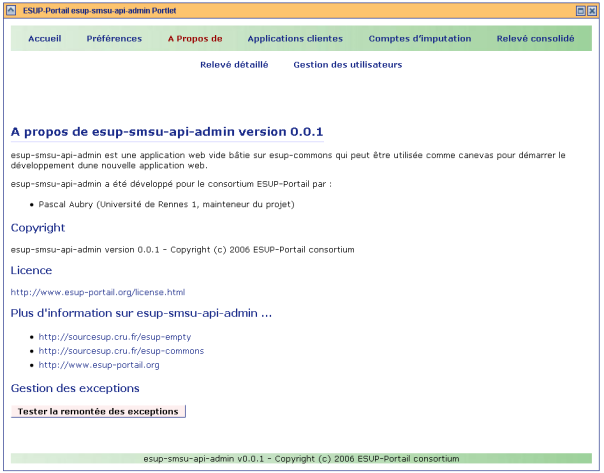This screenshot has width=604, height=473.
Task: Click the Pascal Aubry list entry
Action: pos(166,204)
